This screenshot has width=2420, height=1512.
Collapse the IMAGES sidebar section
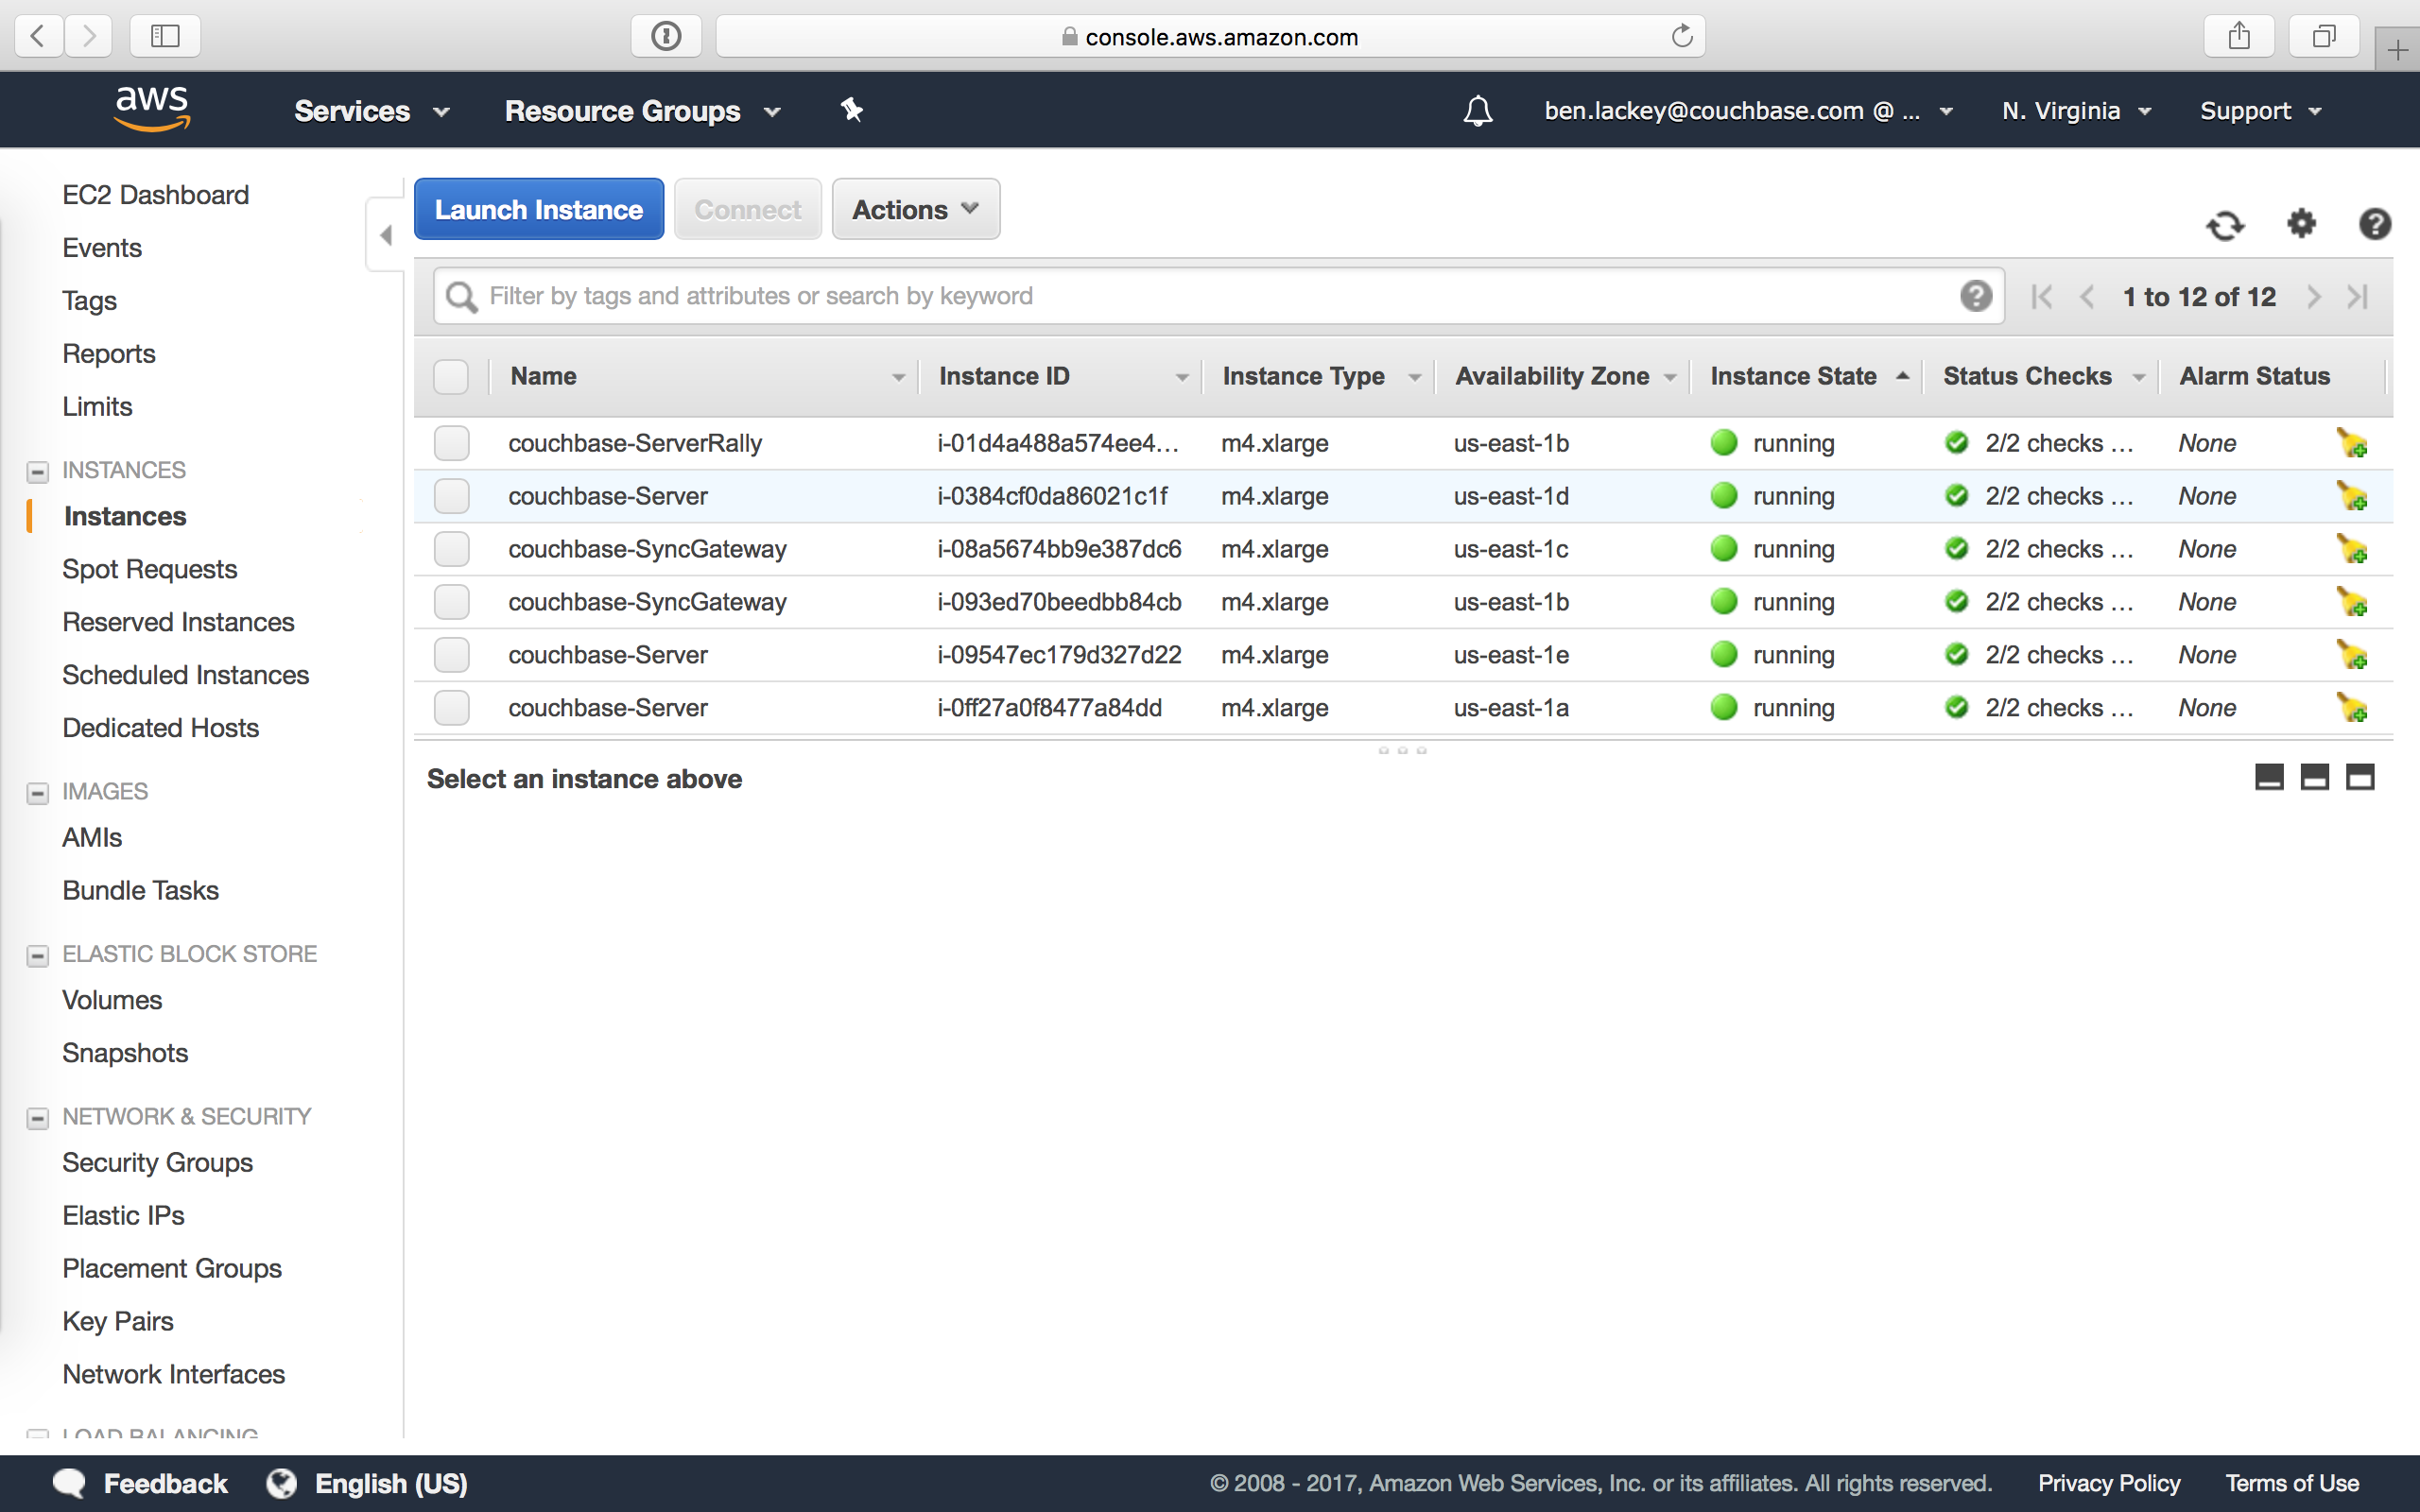[38, 793]
